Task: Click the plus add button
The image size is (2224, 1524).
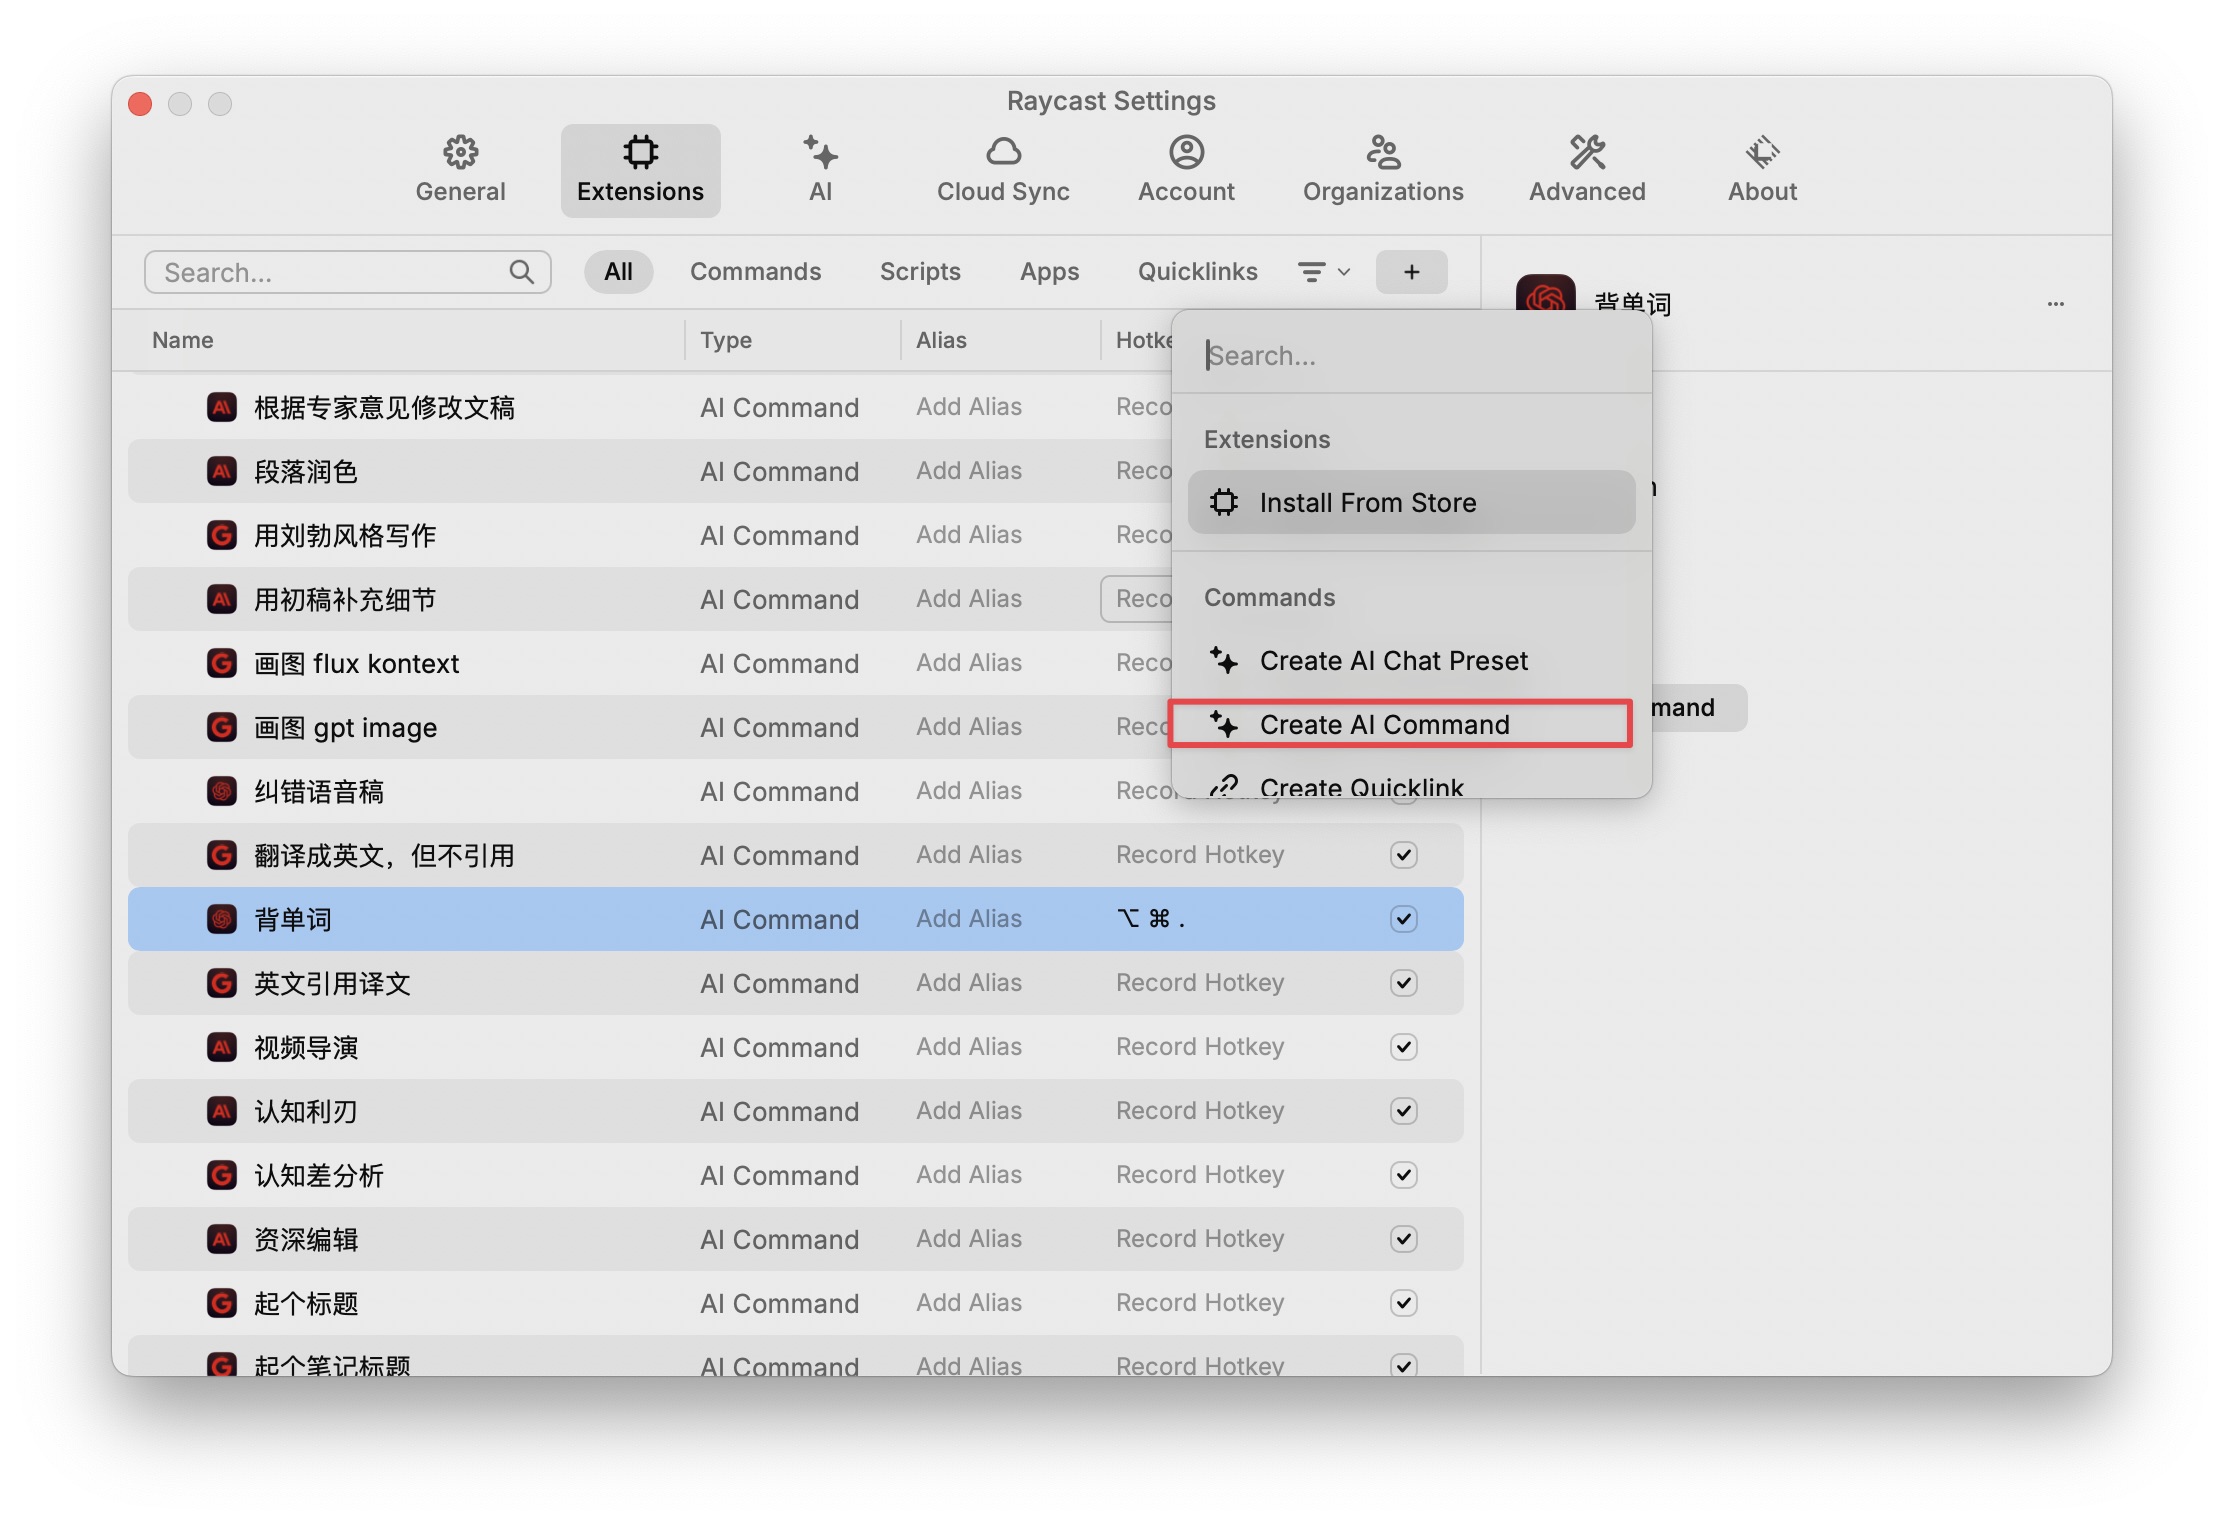Action: [x=1411, y=272]
